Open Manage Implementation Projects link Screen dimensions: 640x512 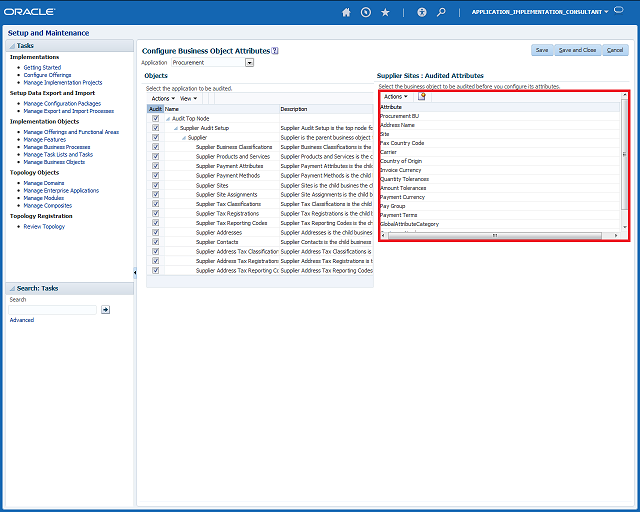click(63, 82)
